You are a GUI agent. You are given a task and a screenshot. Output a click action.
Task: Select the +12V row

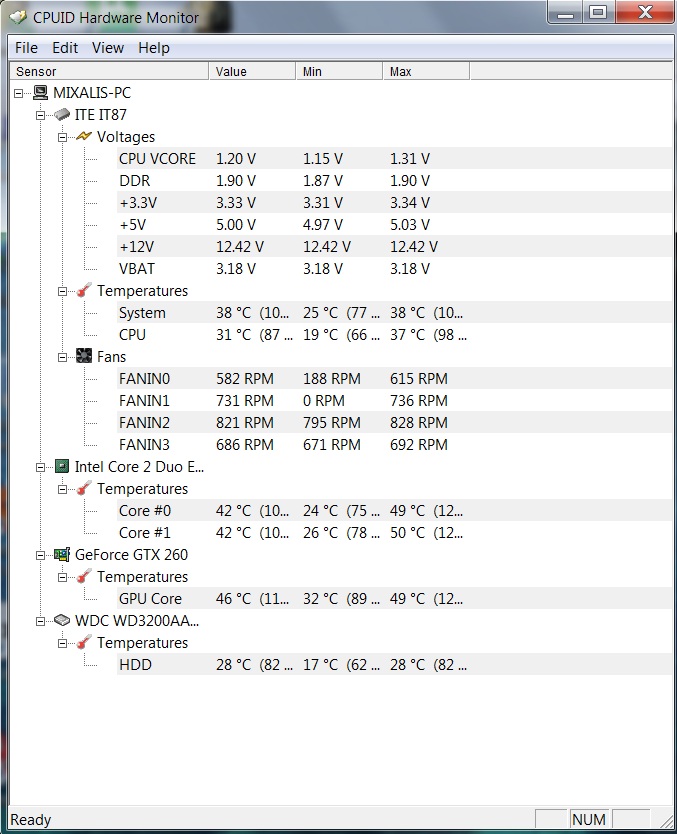(x=394, y=246)
